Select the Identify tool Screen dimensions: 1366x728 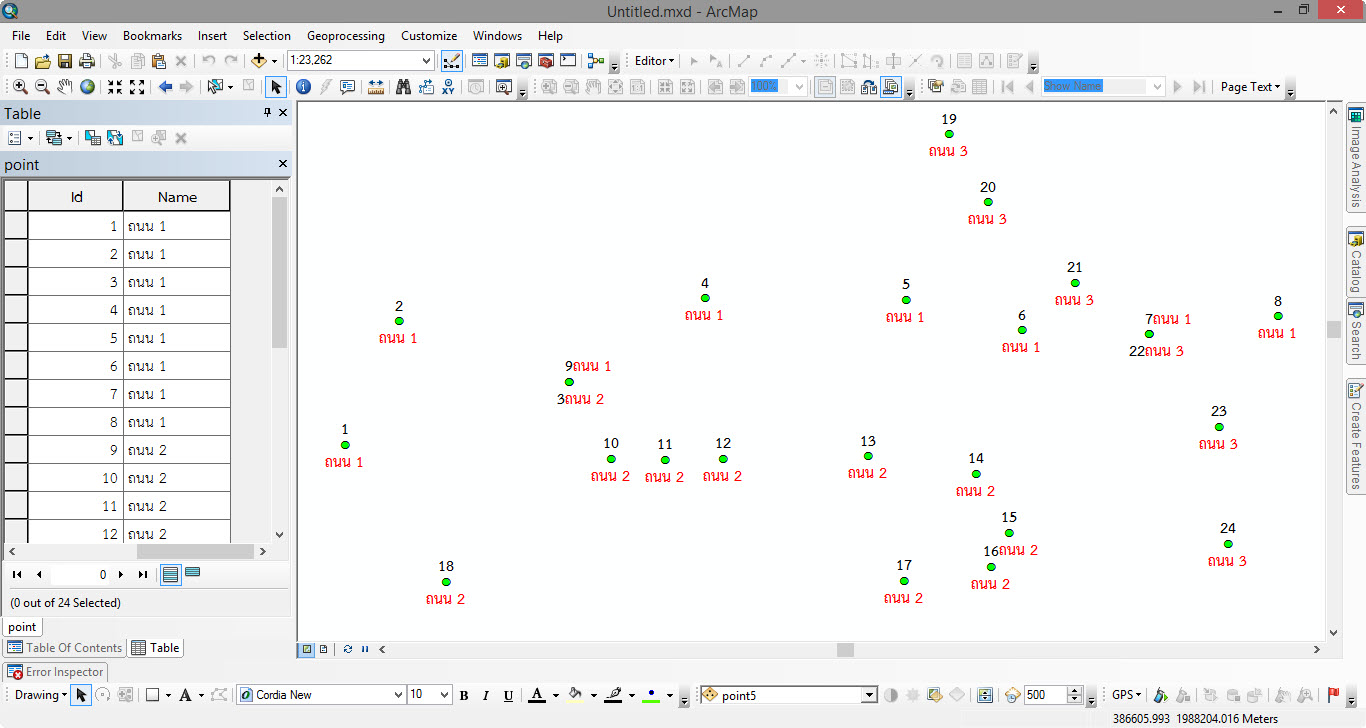click(x=303, y=87)
